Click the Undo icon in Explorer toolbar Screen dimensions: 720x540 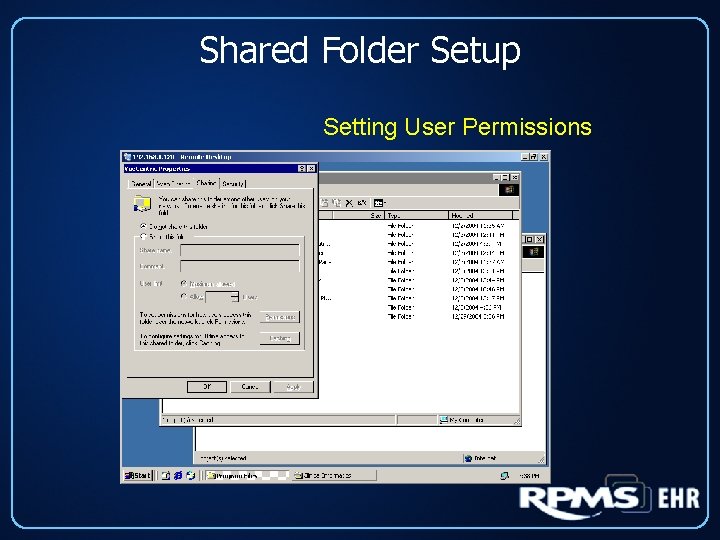[x=362, y=203]
